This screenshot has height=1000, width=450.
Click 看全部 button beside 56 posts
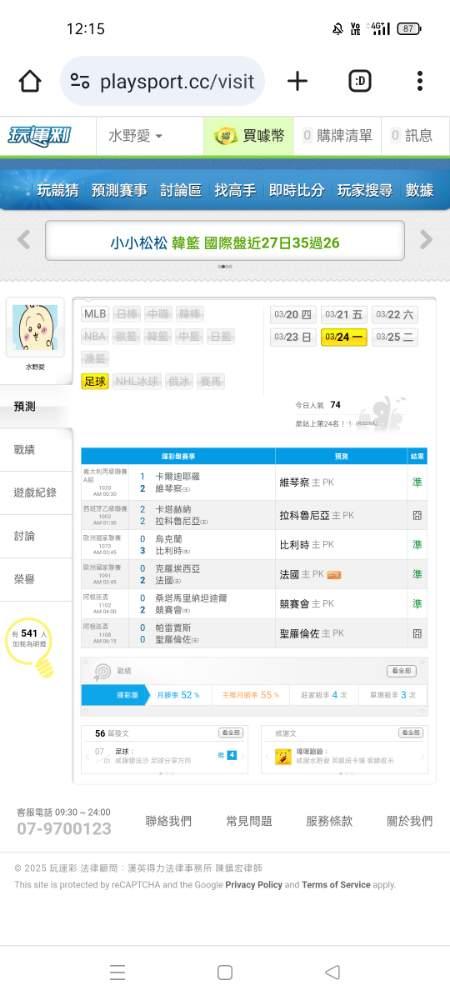230,733
